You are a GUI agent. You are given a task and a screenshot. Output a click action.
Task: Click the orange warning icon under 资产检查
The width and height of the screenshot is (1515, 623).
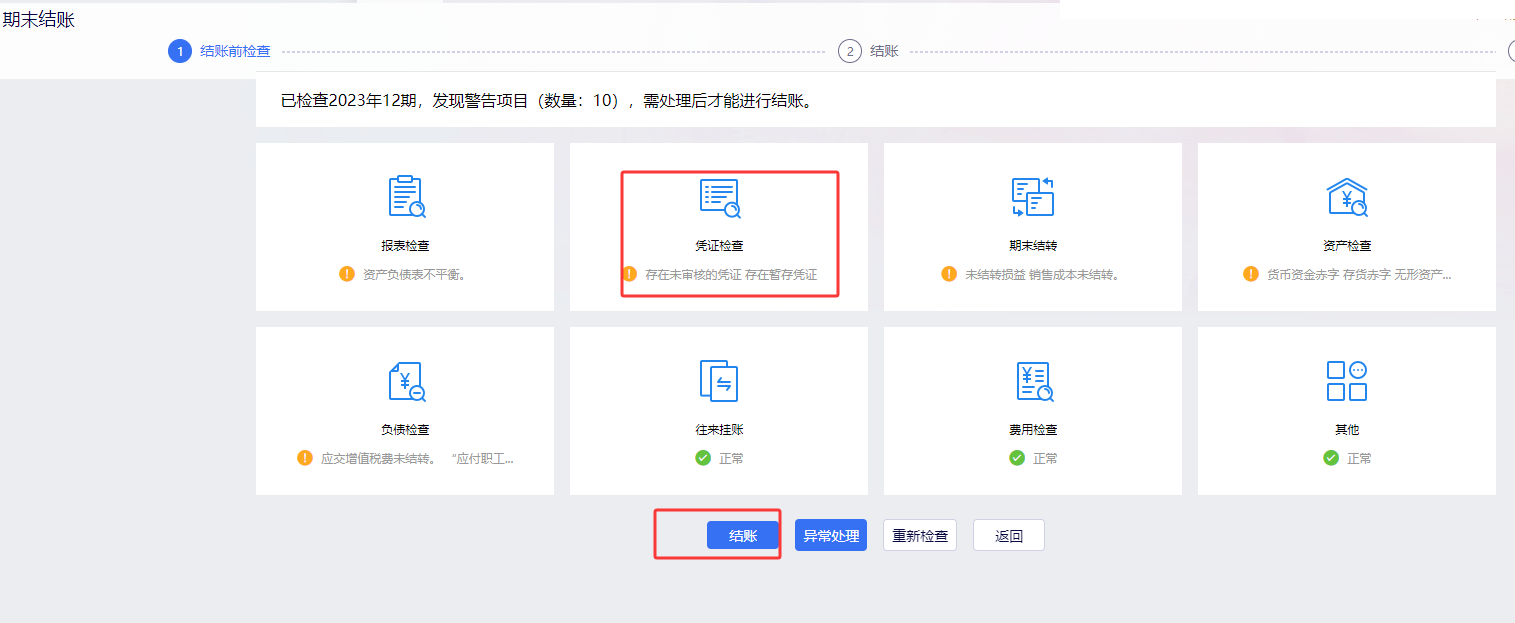[x=1251, y=273]
